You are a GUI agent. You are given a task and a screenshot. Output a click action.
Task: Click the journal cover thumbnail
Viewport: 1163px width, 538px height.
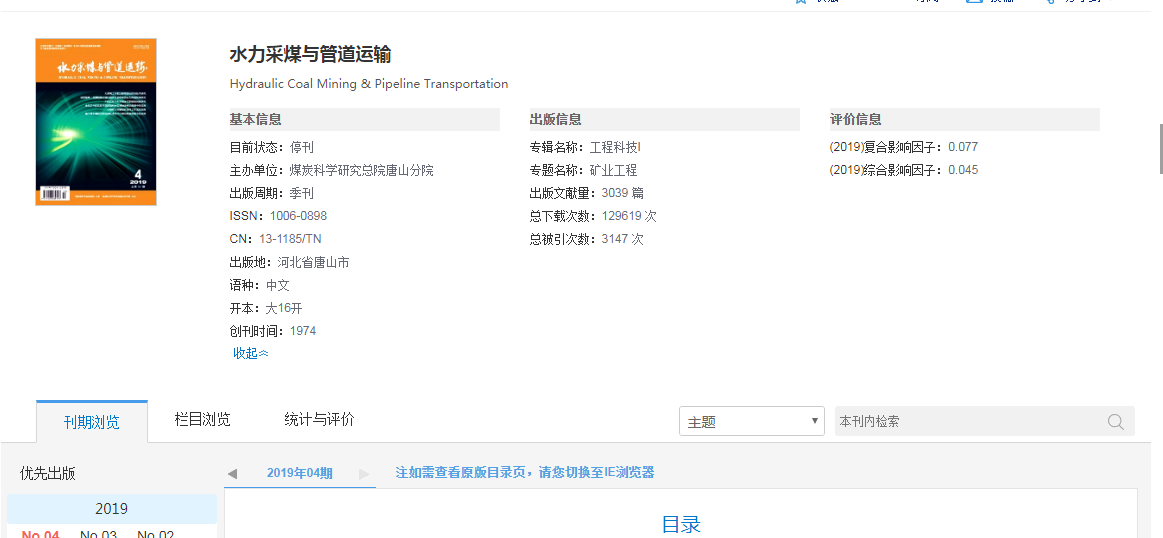(96, 122)
